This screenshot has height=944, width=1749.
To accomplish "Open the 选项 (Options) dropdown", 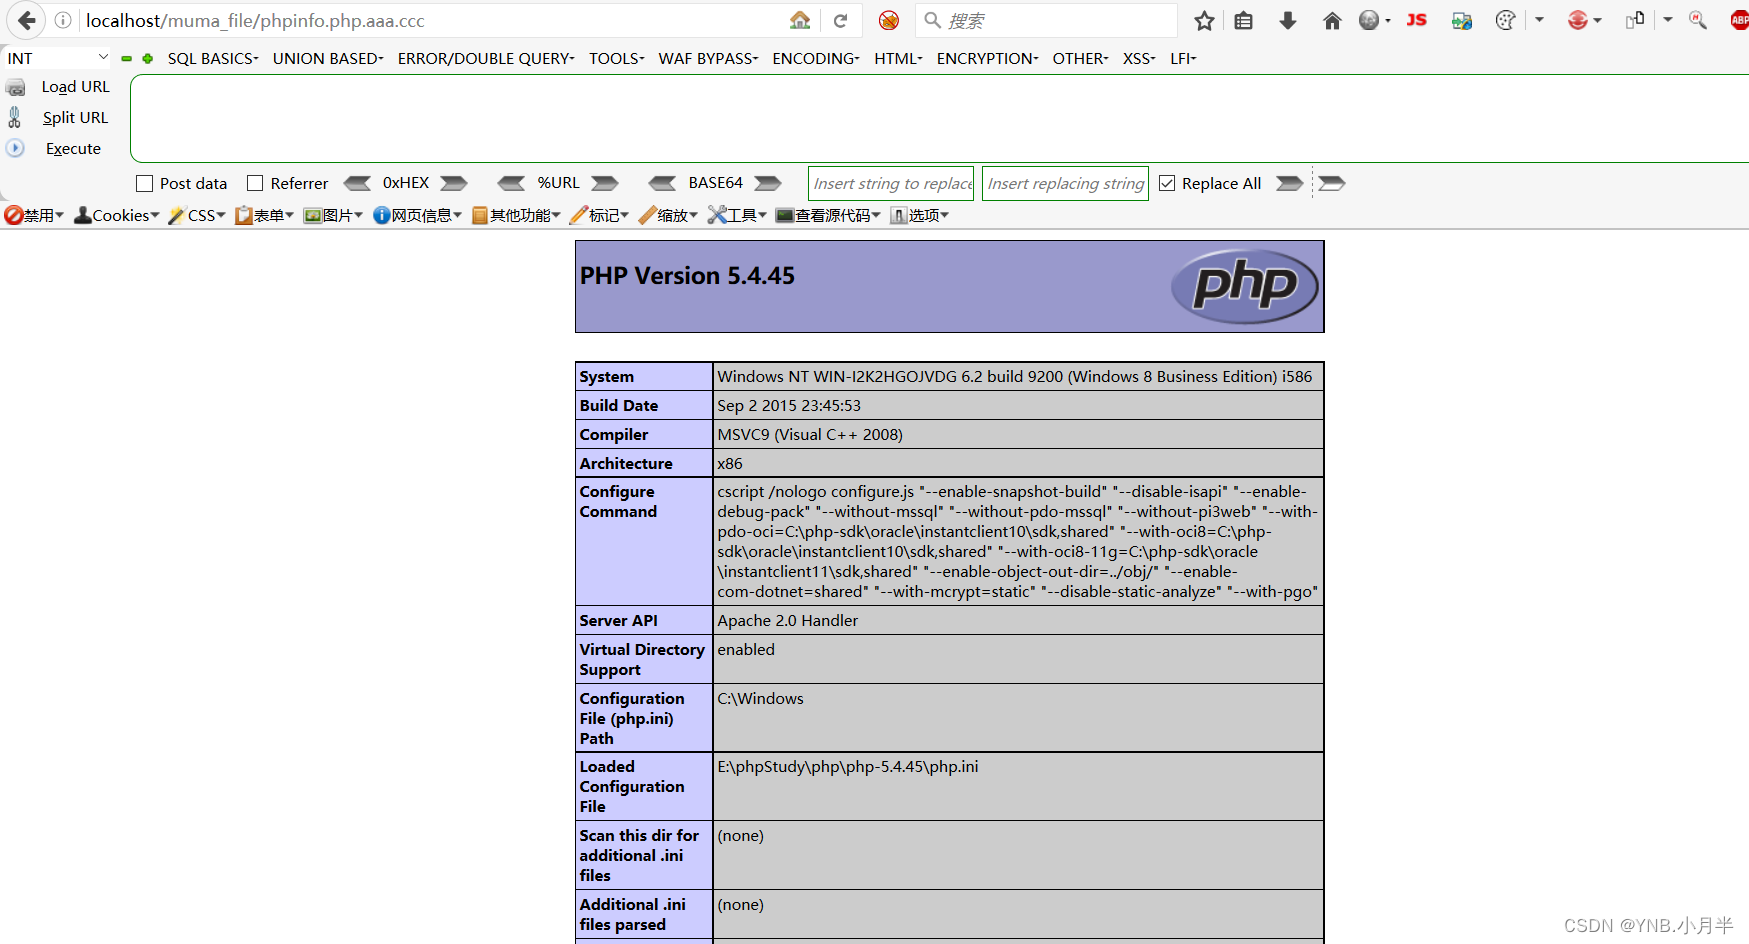I will 919,215.
